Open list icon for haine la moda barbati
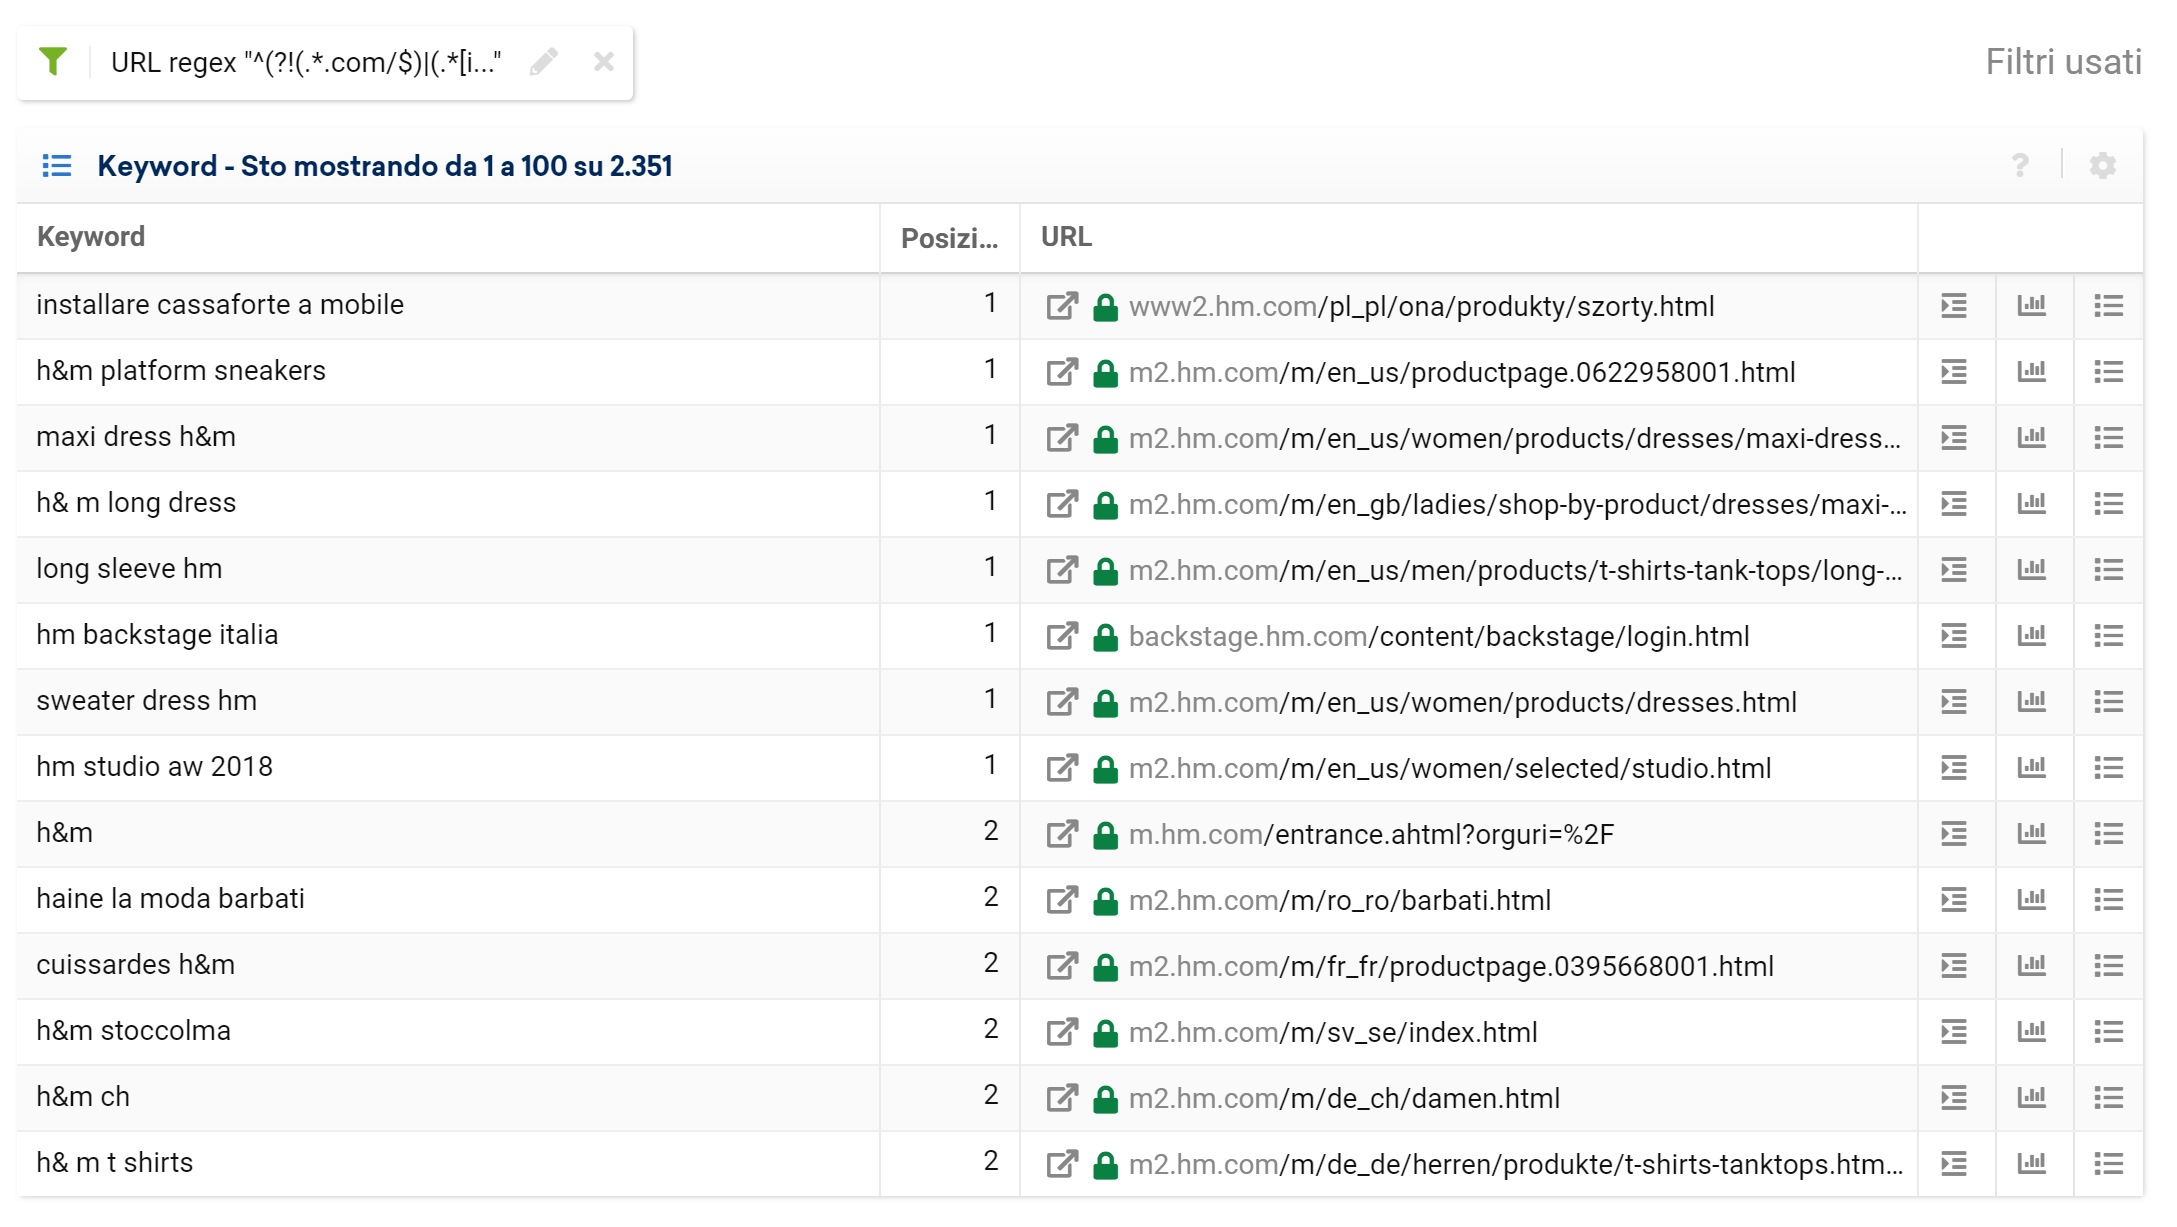Screen dimensions: 2177x1227 pos(2109,900)
